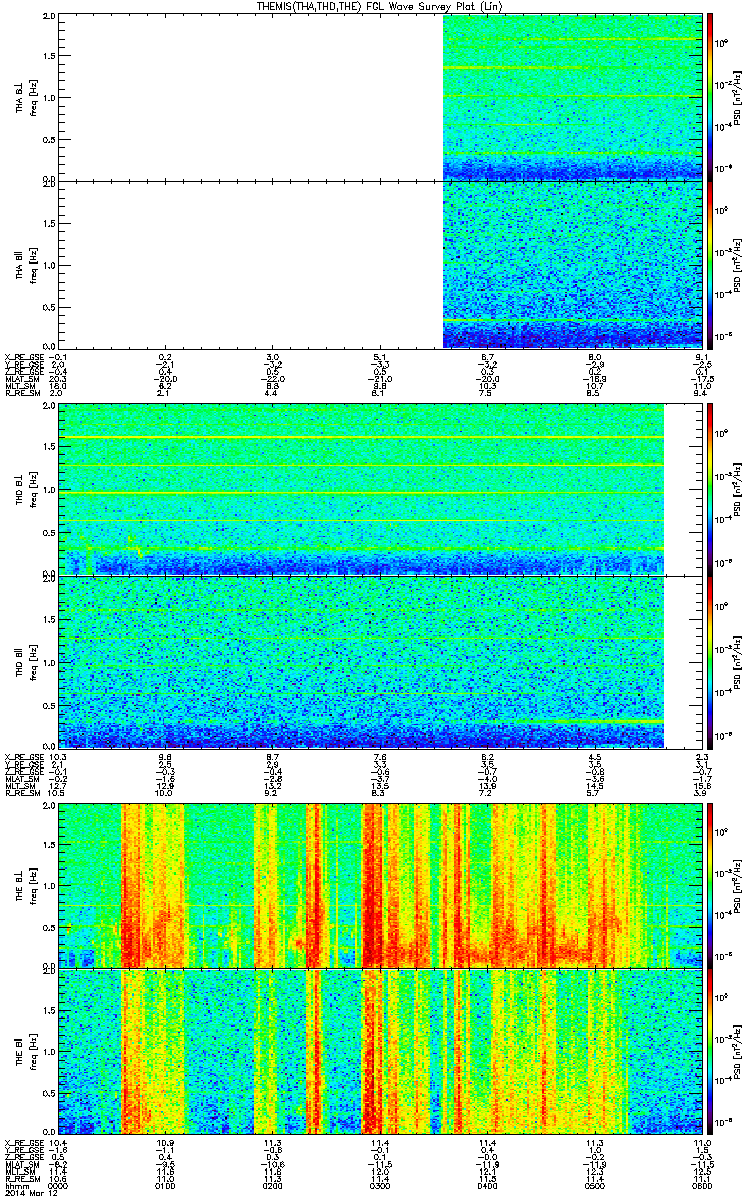Viewport: 750px width, 1200px height.
Task: Click the 0100 time tick label
Action: (166, 1186)
